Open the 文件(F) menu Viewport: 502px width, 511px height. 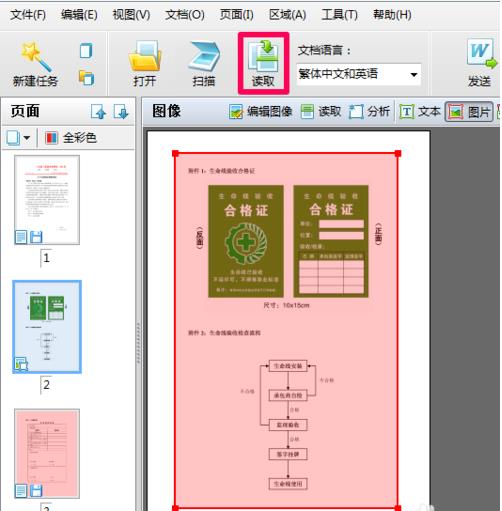(28, 15)
